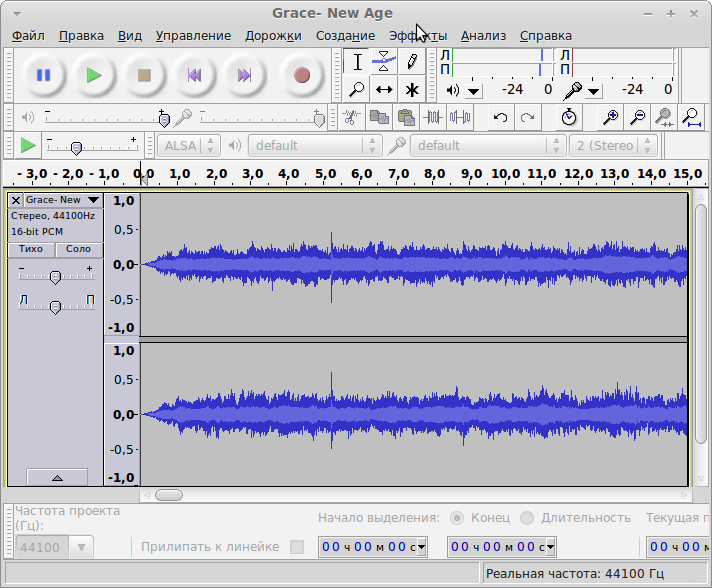This screenshot has height=588, width=712.
Task: Open the Справка menu
Action: (x=546, y=36)
